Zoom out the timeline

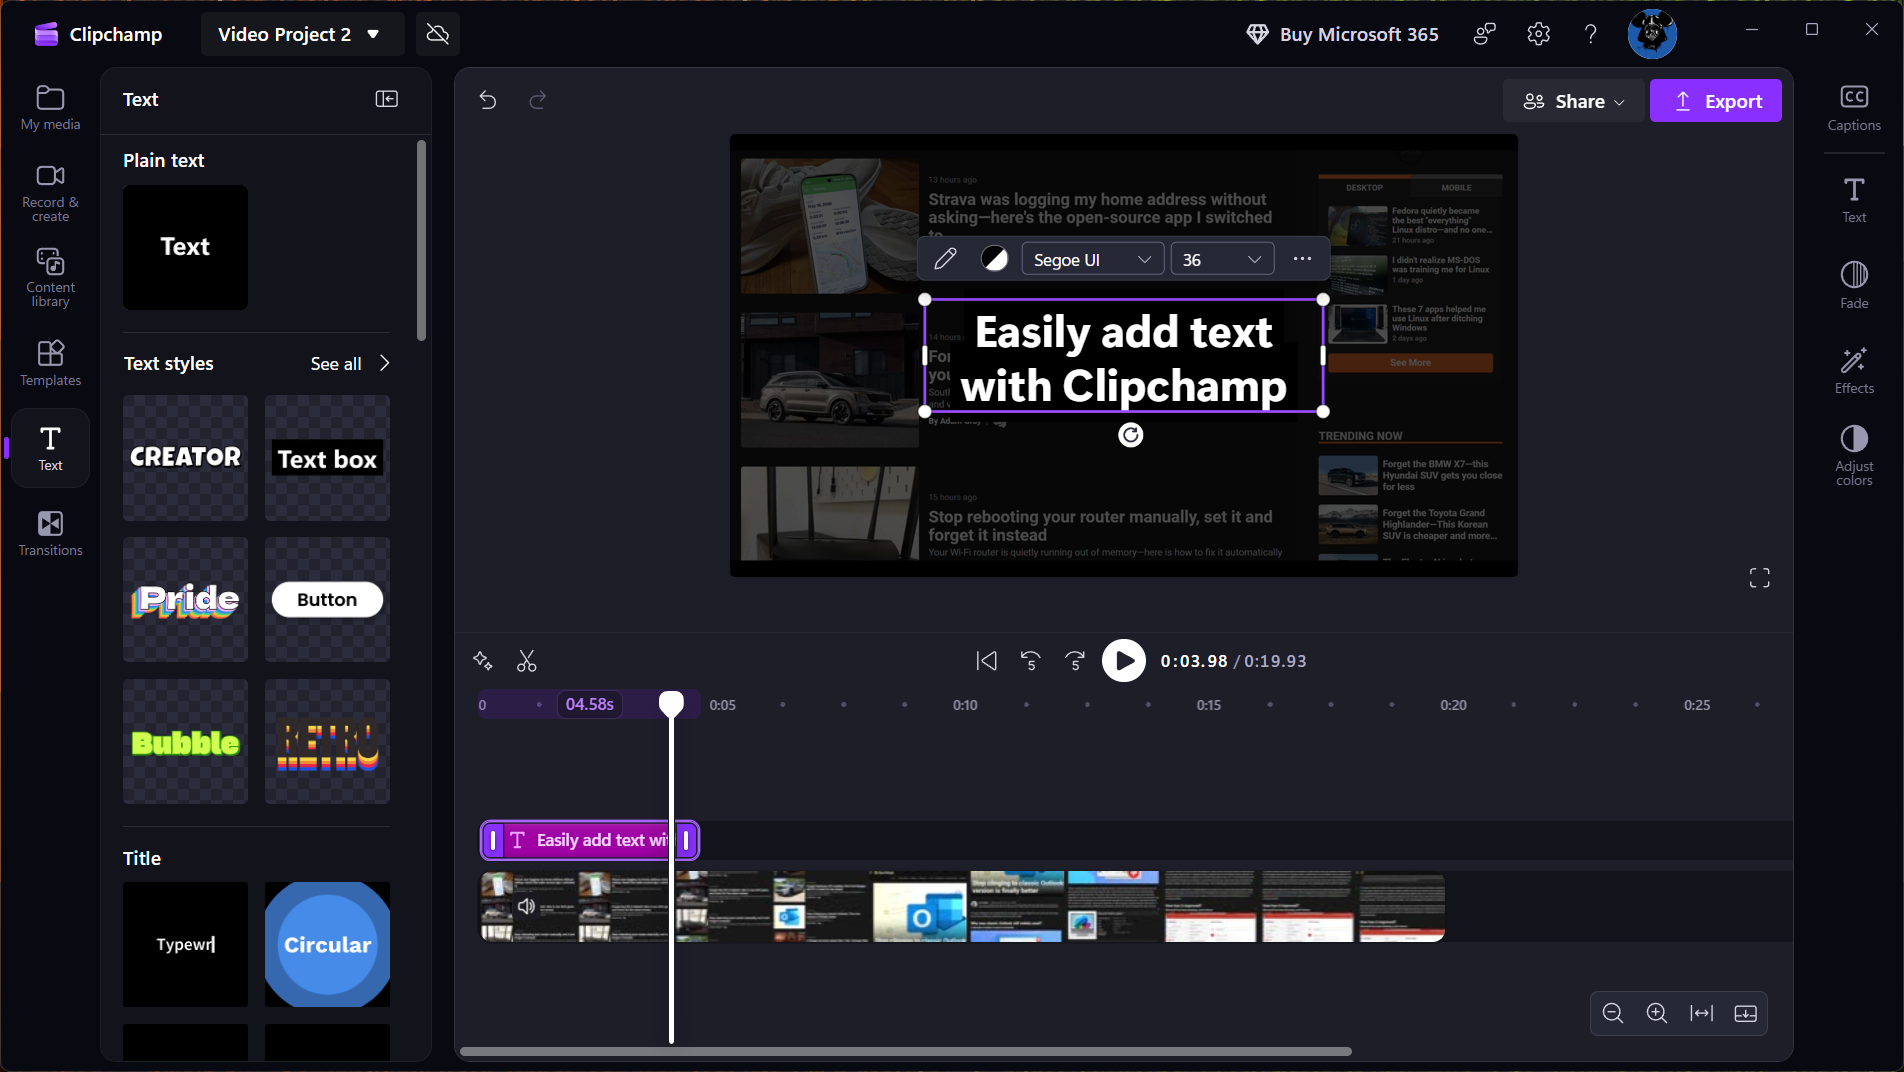point(1613,1013)
